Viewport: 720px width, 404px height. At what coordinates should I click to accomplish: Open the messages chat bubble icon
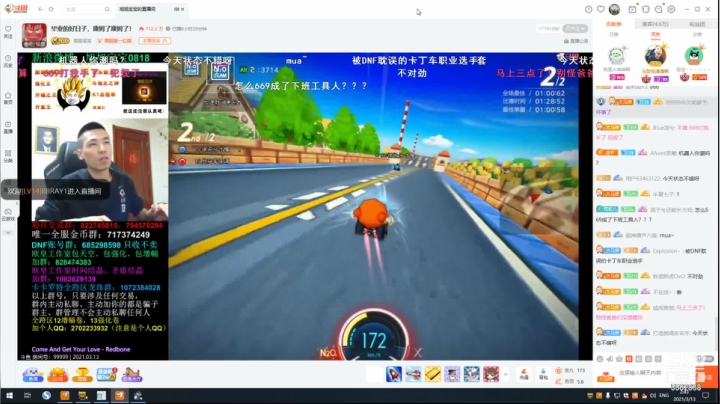tap(658, 9)
